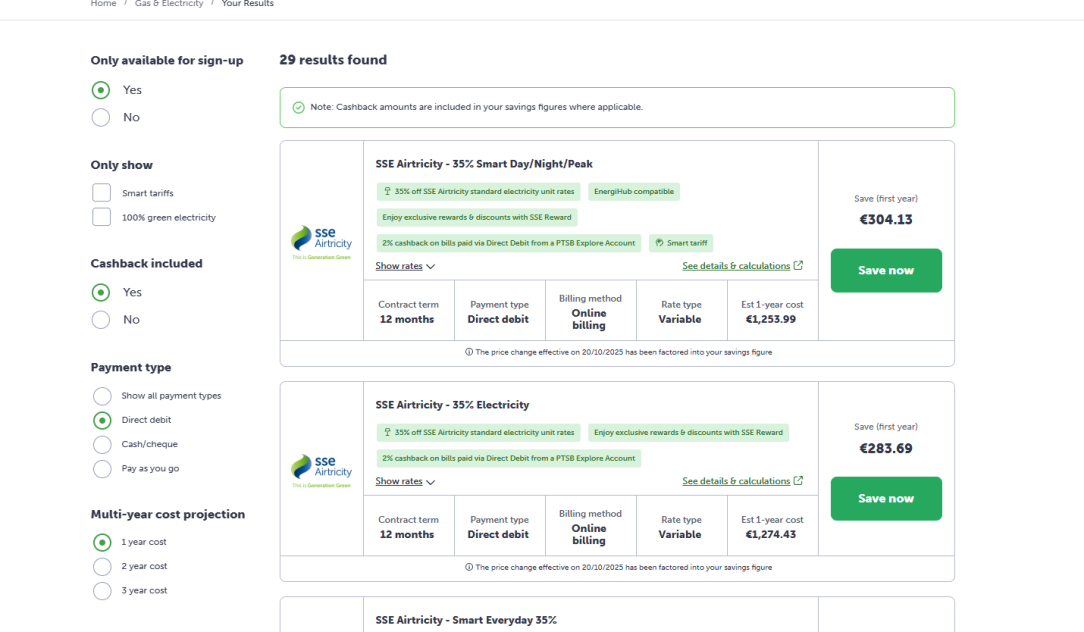
Task: Choose No for Cashback included
Action: (101, 319)
